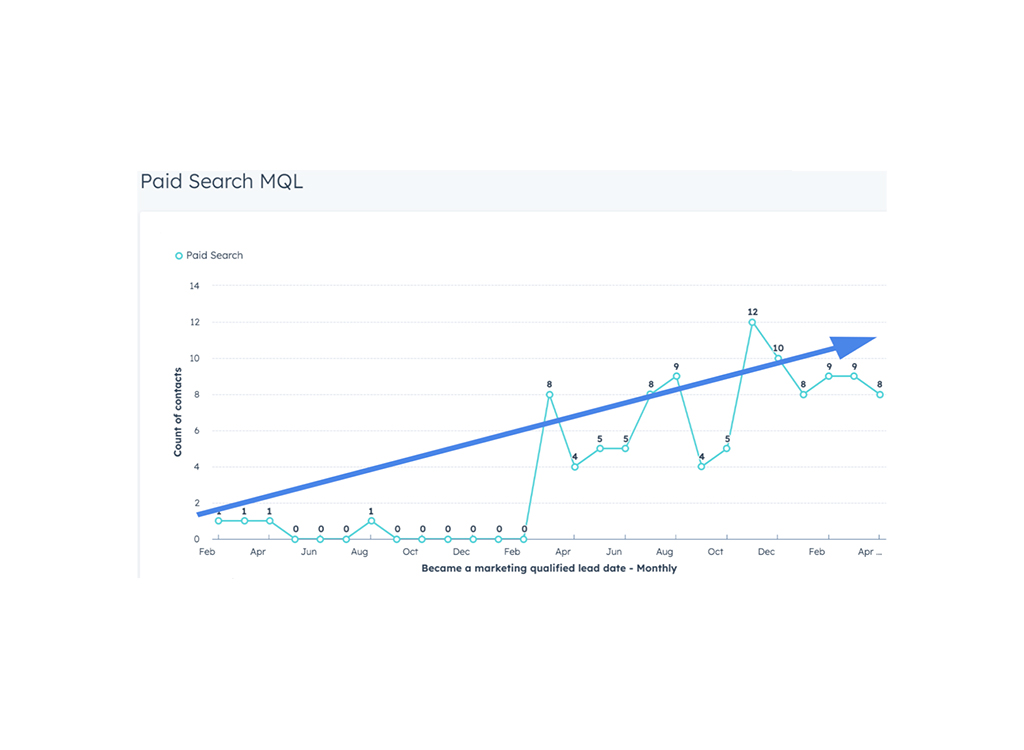Select the peak data point labeled 12
Screen dimensions: 1024x750
[752, 322]
